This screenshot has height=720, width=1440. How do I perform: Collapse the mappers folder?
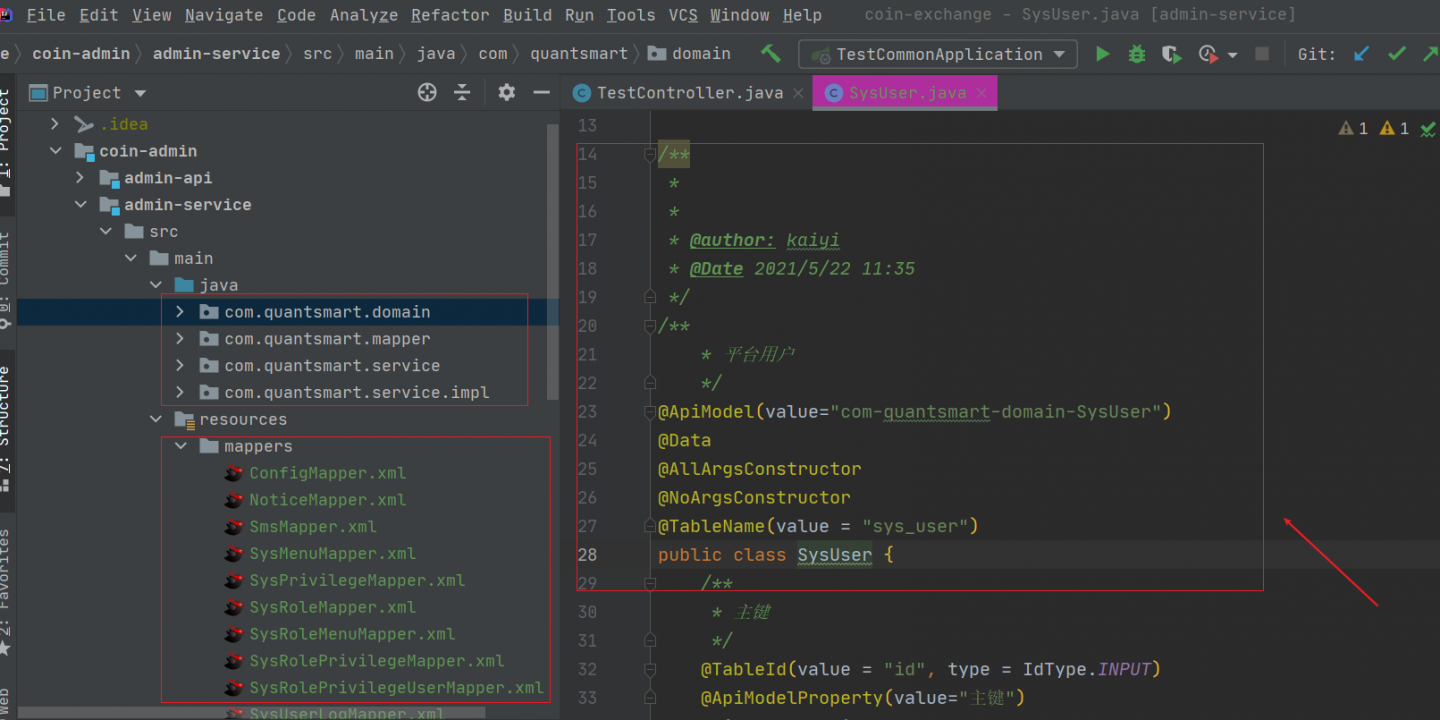[x=182, y=446]
